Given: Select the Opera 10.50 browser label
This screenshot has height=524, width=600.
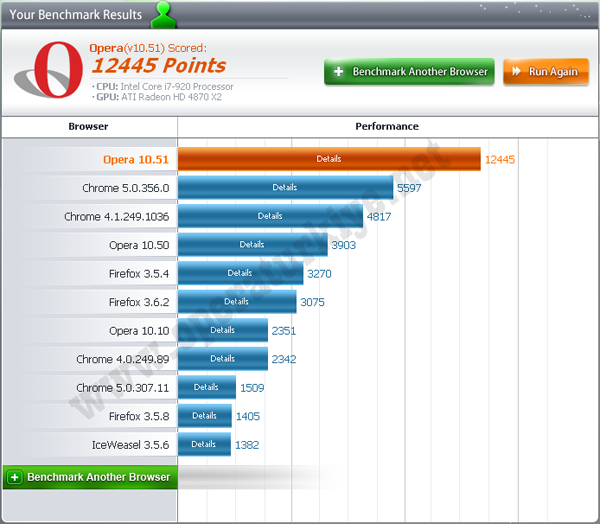Looking at the screenshot, I should coord(139,245).
